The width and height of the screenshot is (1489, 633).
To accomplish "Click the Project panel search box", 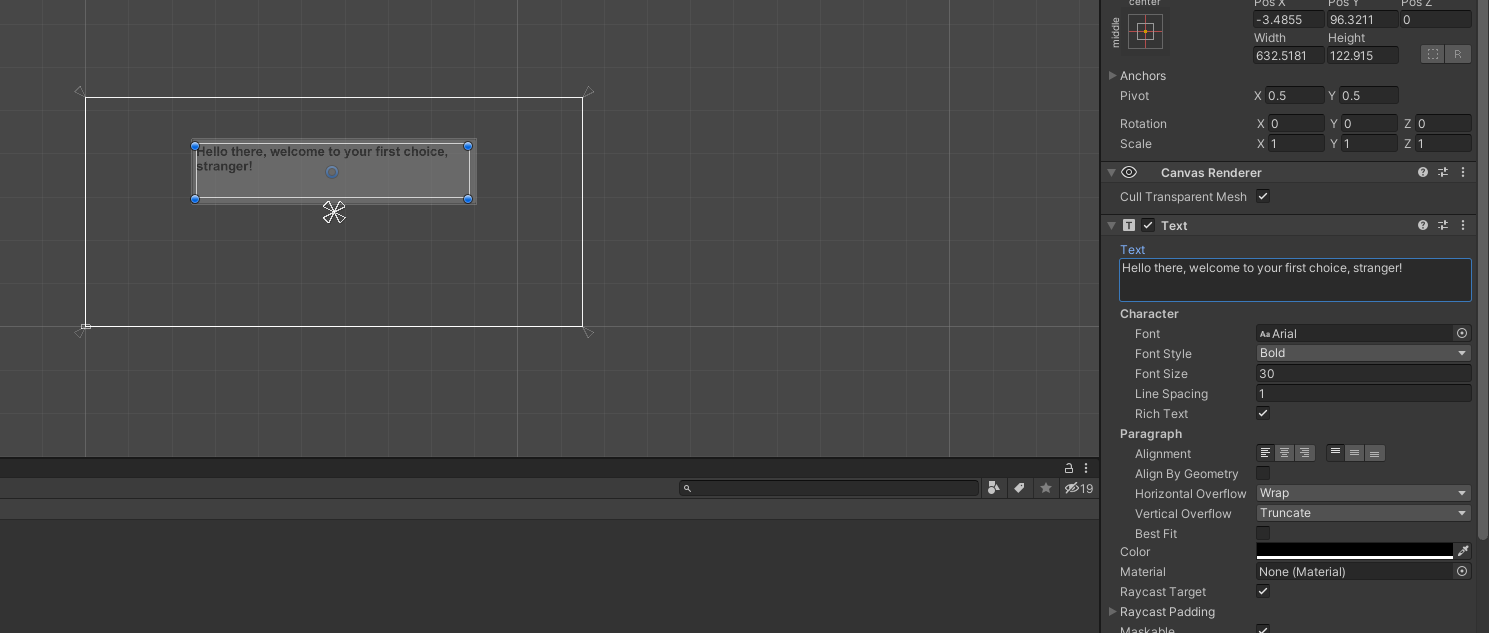I will 829,488.
